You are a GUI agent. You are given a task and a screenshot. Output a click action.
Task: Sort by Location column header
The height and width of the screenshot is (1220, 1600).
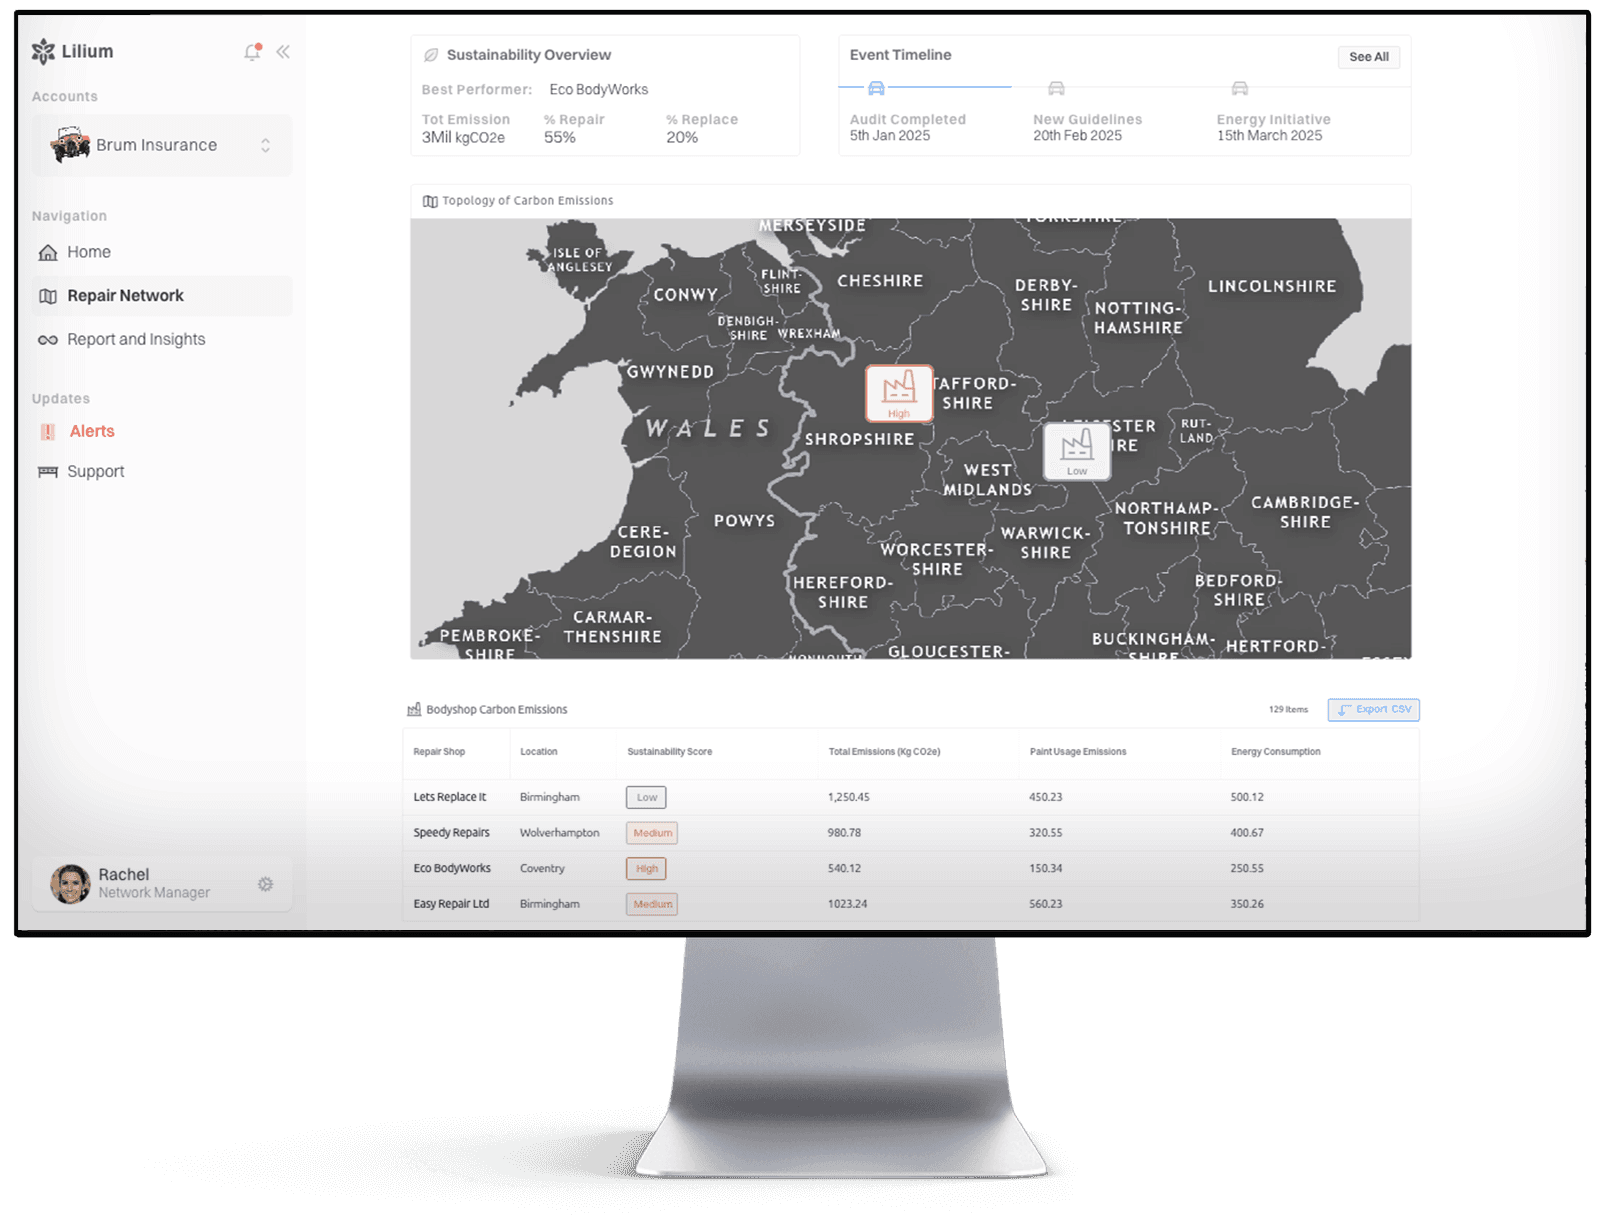point(539,752)
